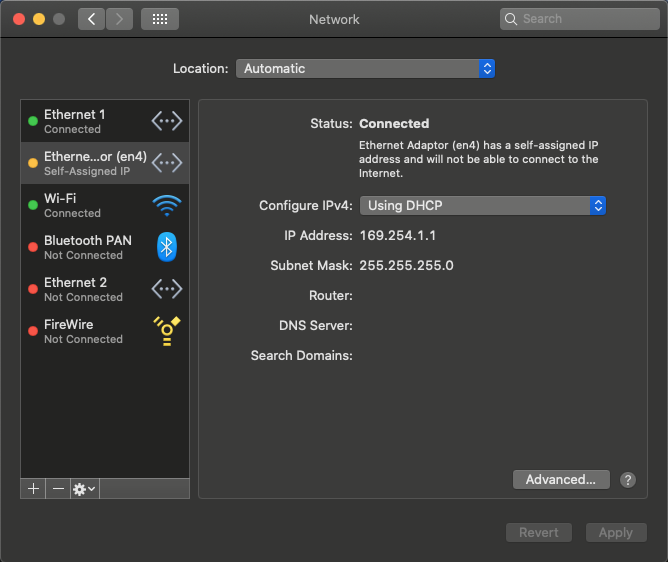The height and width of the screenshot is (562, 668).
Task: Click the Revert button
Action: click(538, 533)
